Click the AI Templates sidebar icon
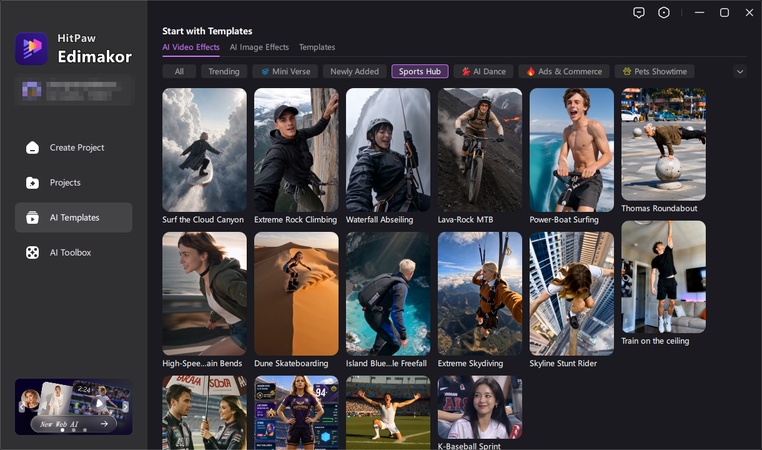Viewport: 762px width, 450px height. click(33, 218)
